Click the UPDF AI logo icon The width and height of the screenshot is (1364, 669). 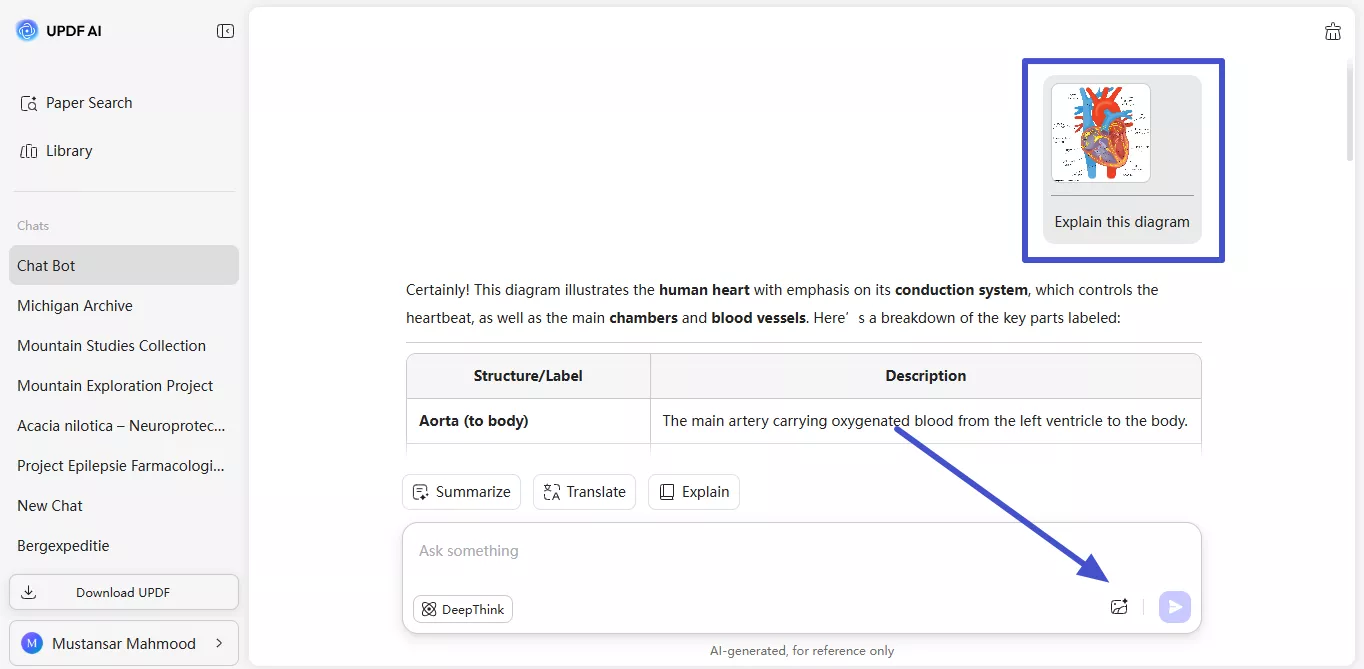[27, 31]
